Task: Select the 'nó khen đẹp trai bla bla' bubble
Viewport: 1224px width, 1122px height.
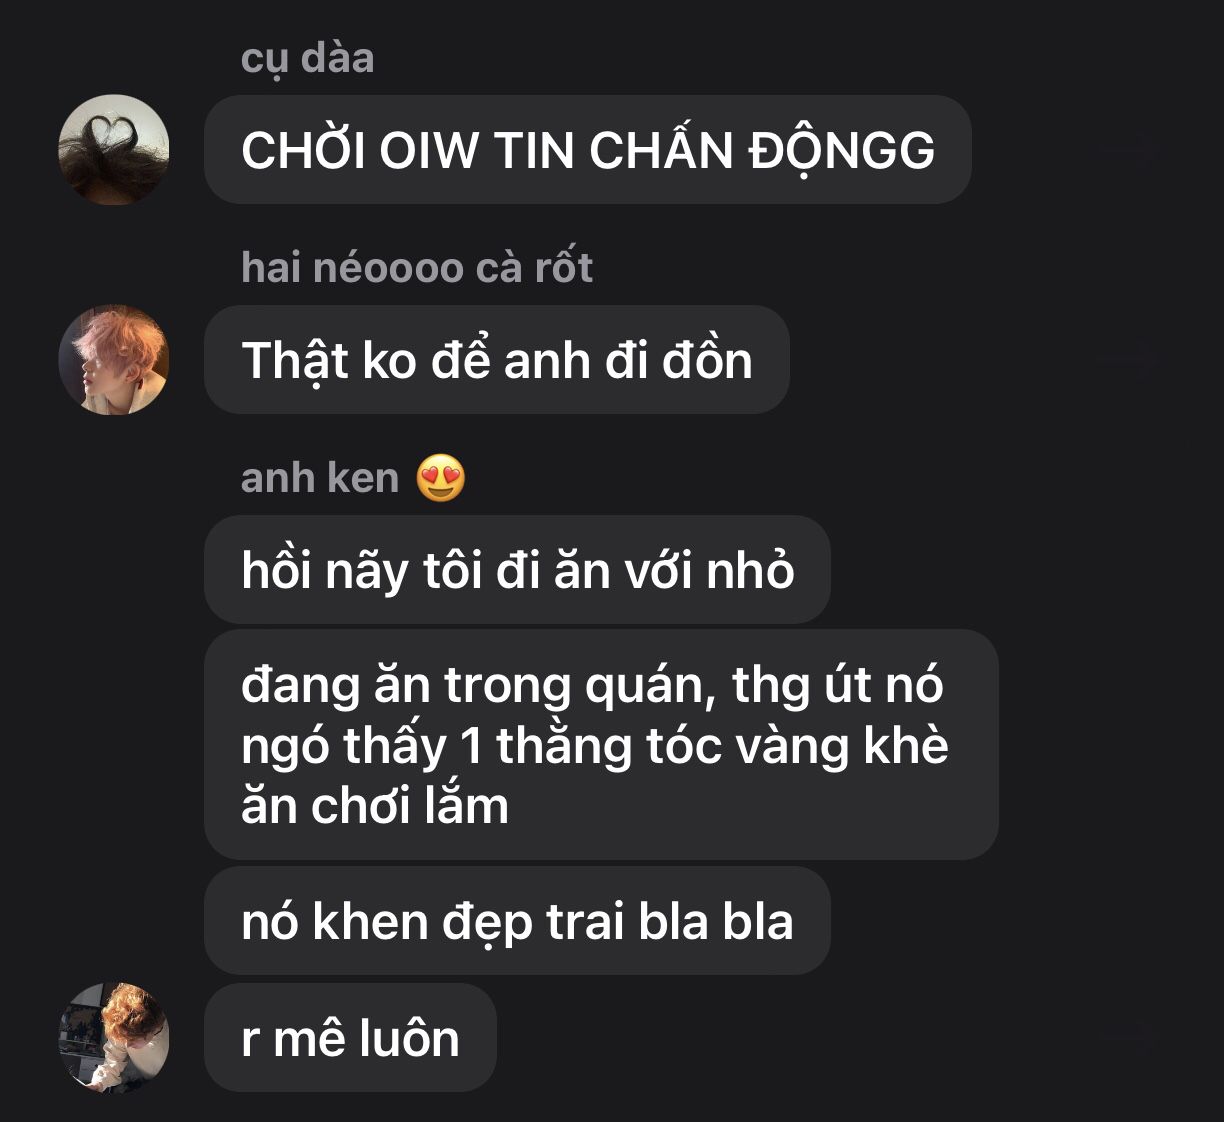Action: [518, 921]
